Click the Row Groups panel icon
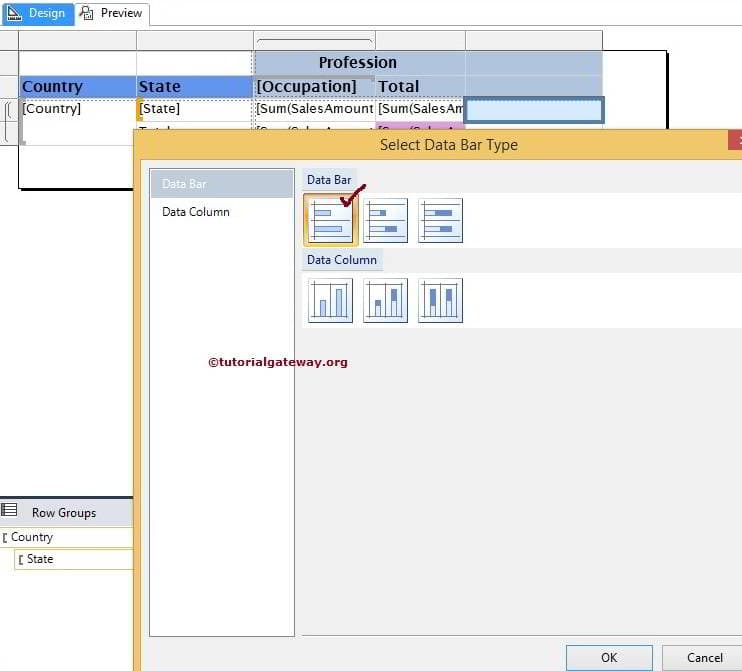This screenshot has width=742, height=671. 9,510
